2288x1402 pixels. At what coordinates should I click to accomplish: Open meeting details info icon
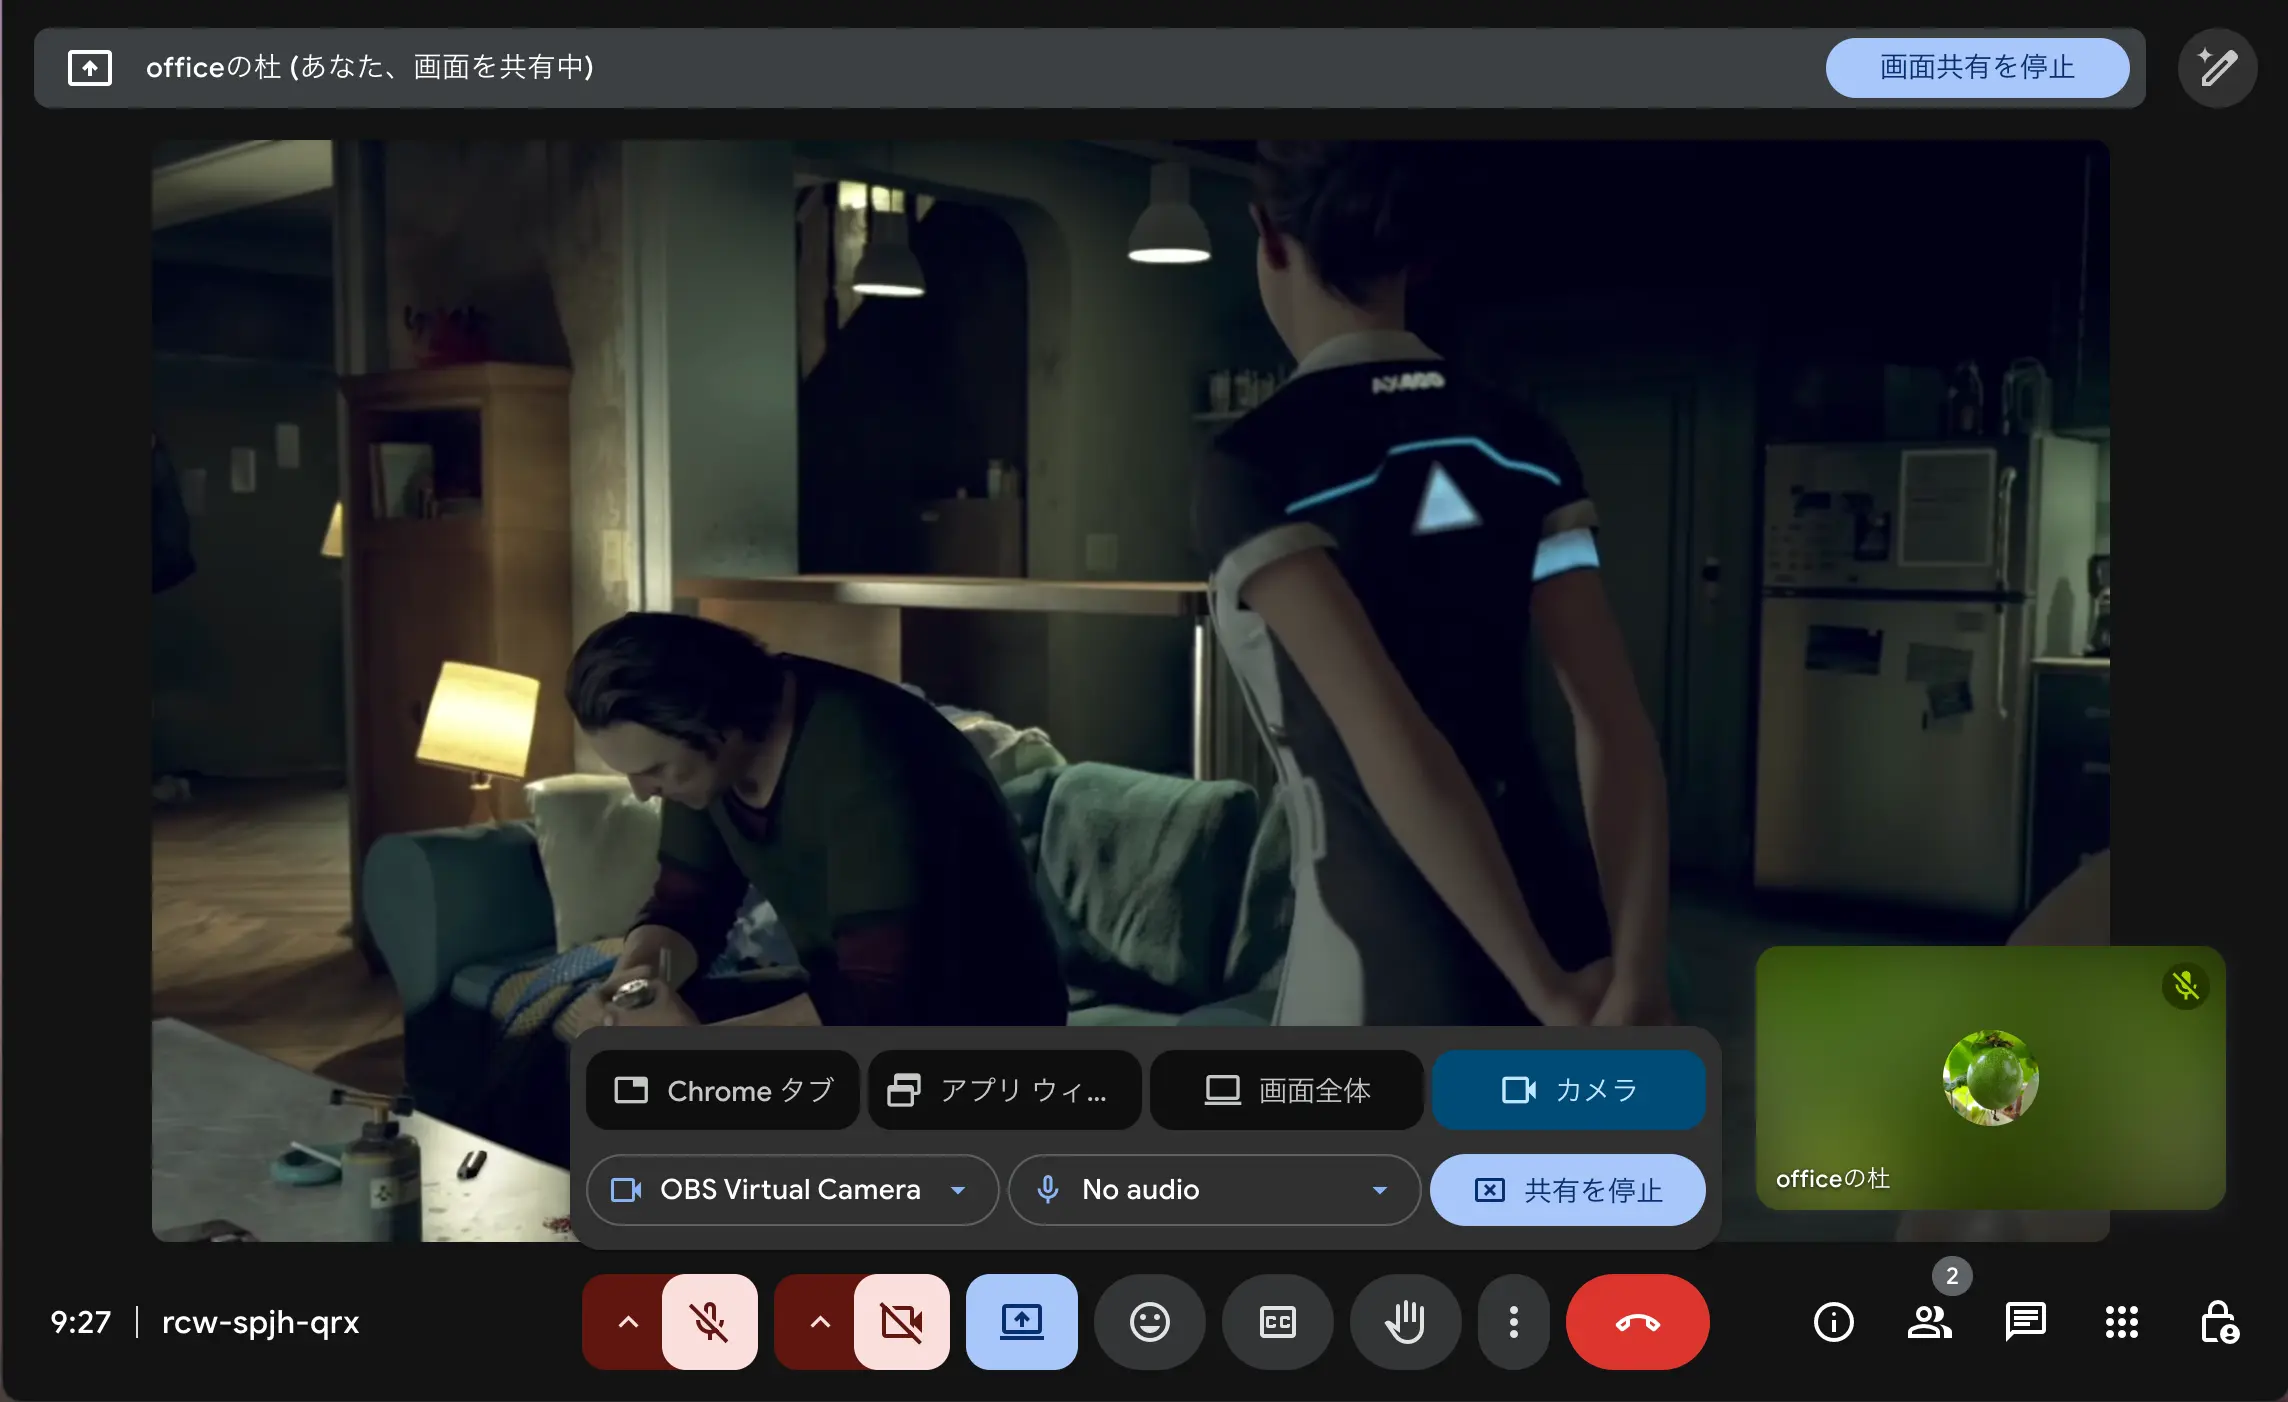point(1834,1322)
